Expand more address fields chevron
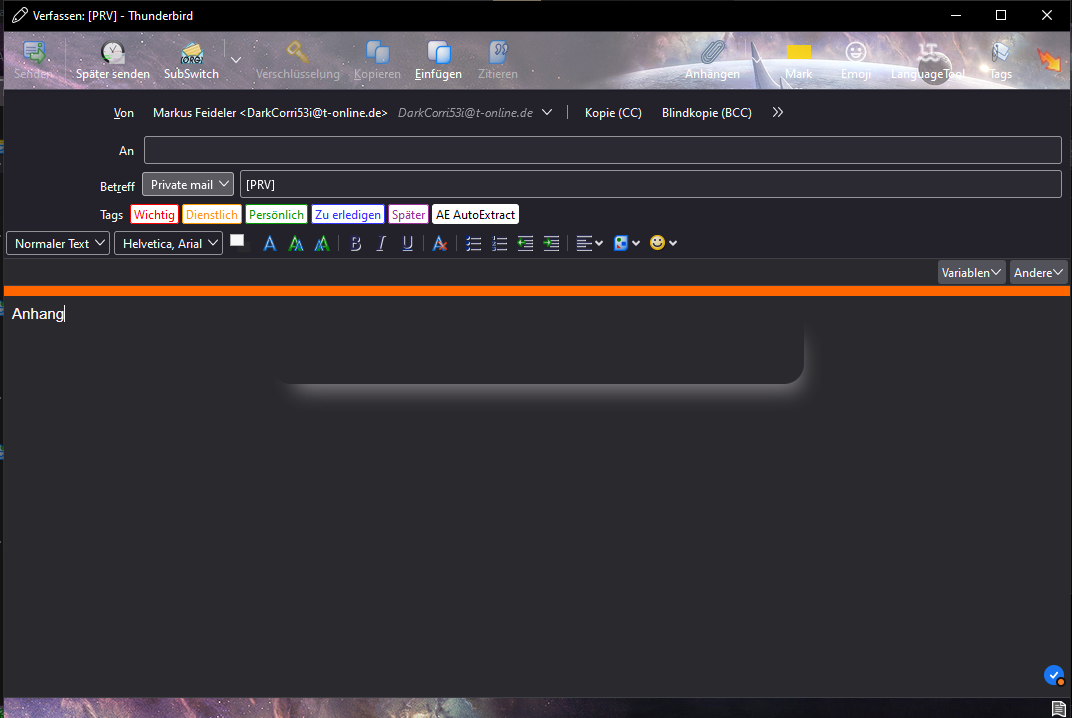The height and width of the screenshot is (718, 1072). point(777,112)
